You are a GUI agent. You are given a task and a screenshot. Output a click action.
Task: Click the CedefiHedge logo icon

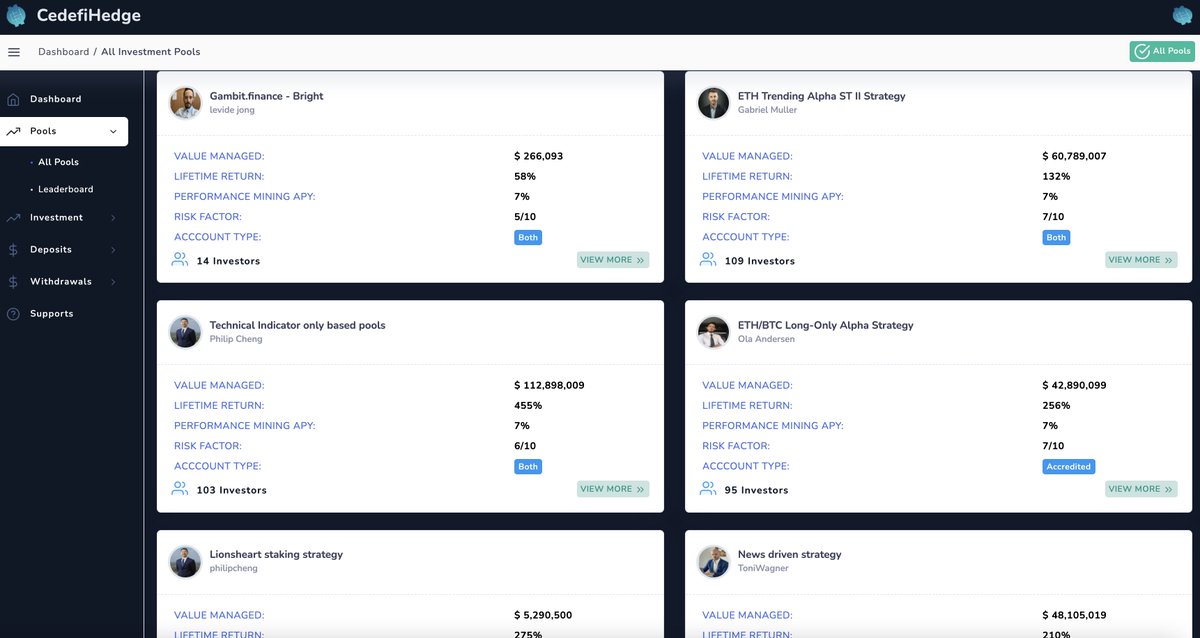pyautogui.click(x=16, y=15)
